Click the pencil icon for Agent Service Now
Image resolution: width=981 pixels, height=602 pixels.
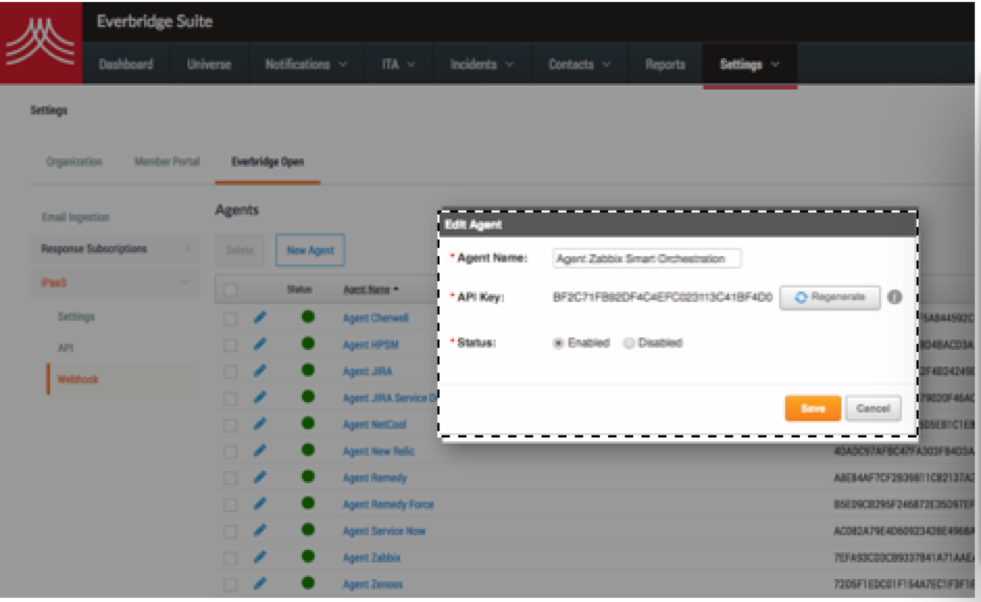coord(260,530)
